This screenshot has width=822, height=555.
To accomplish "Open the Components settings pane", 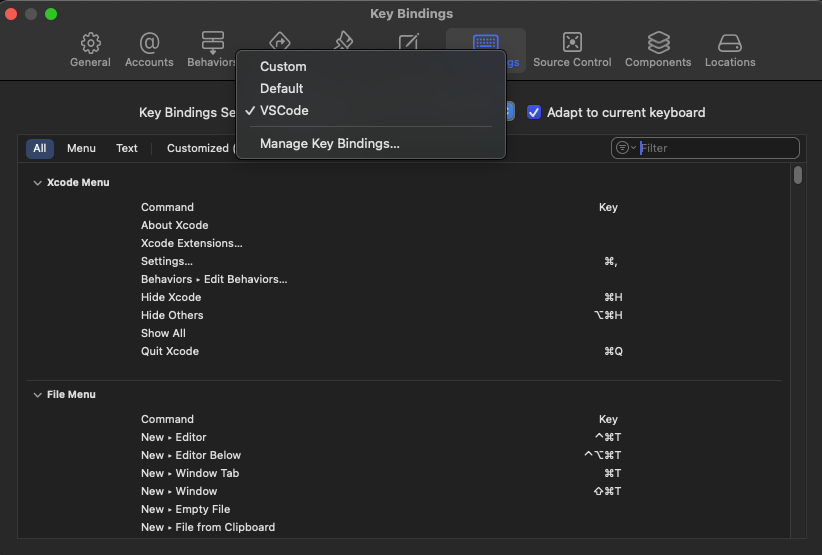I will click(x=658, y=50).
